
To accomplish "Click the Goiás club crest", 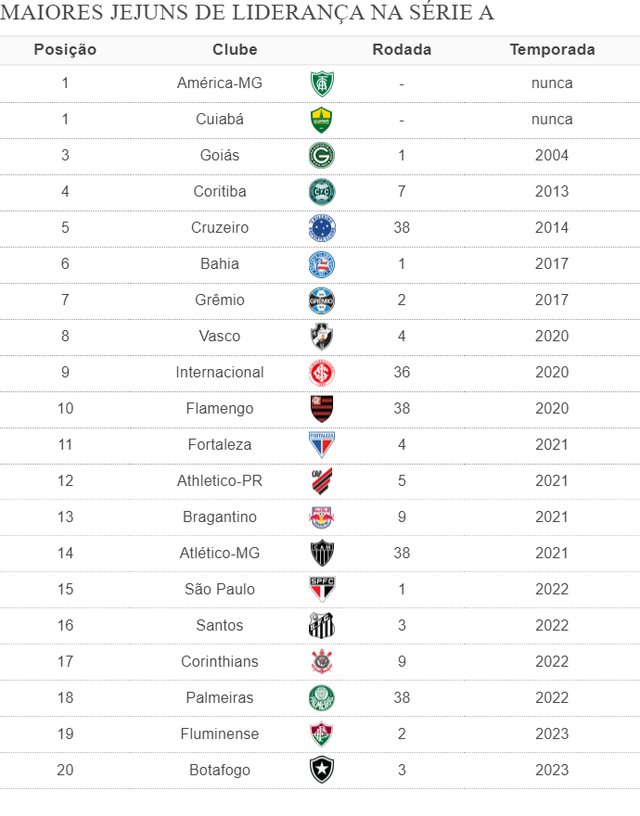I will [x=322, y=155].
